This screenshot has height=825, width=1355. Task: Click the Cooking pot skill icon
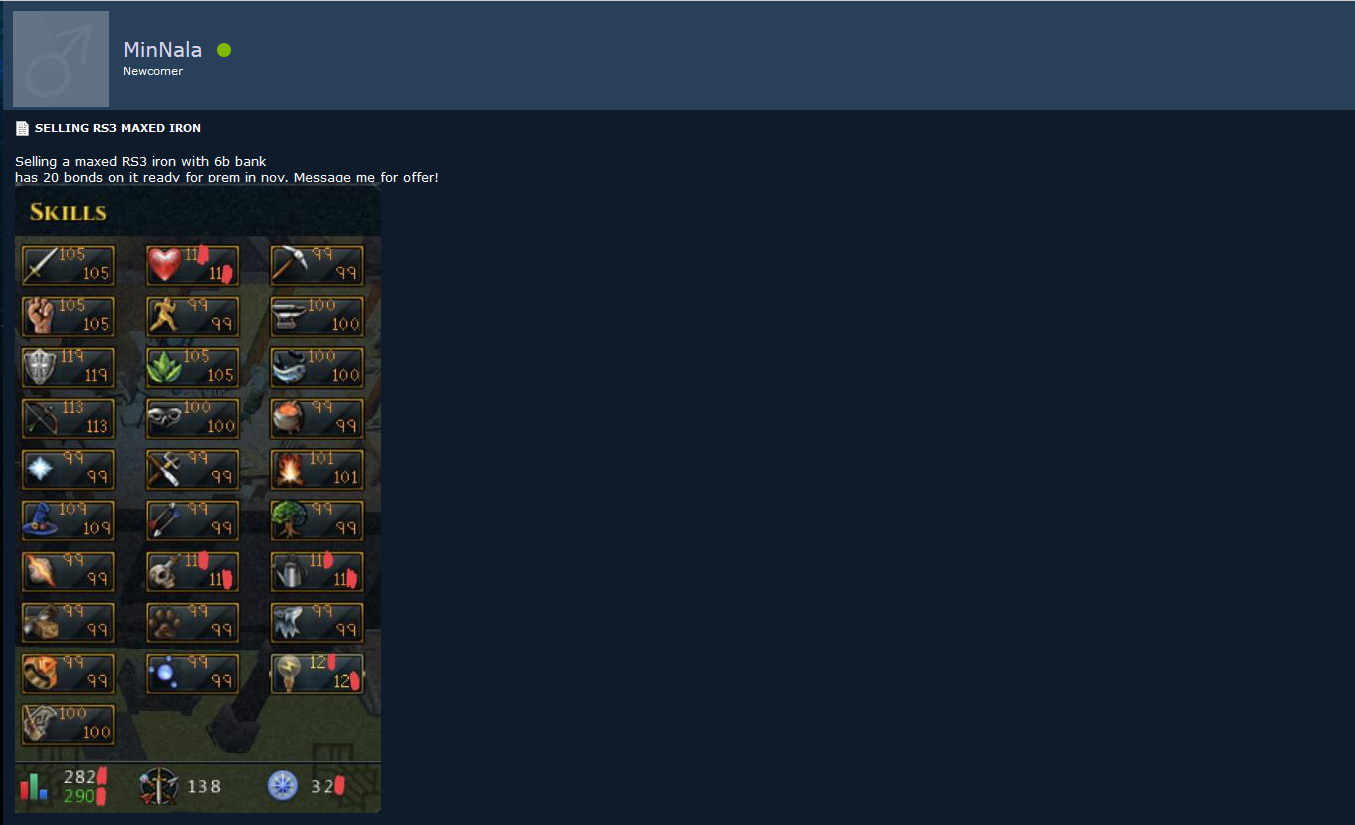click(289, 418)
